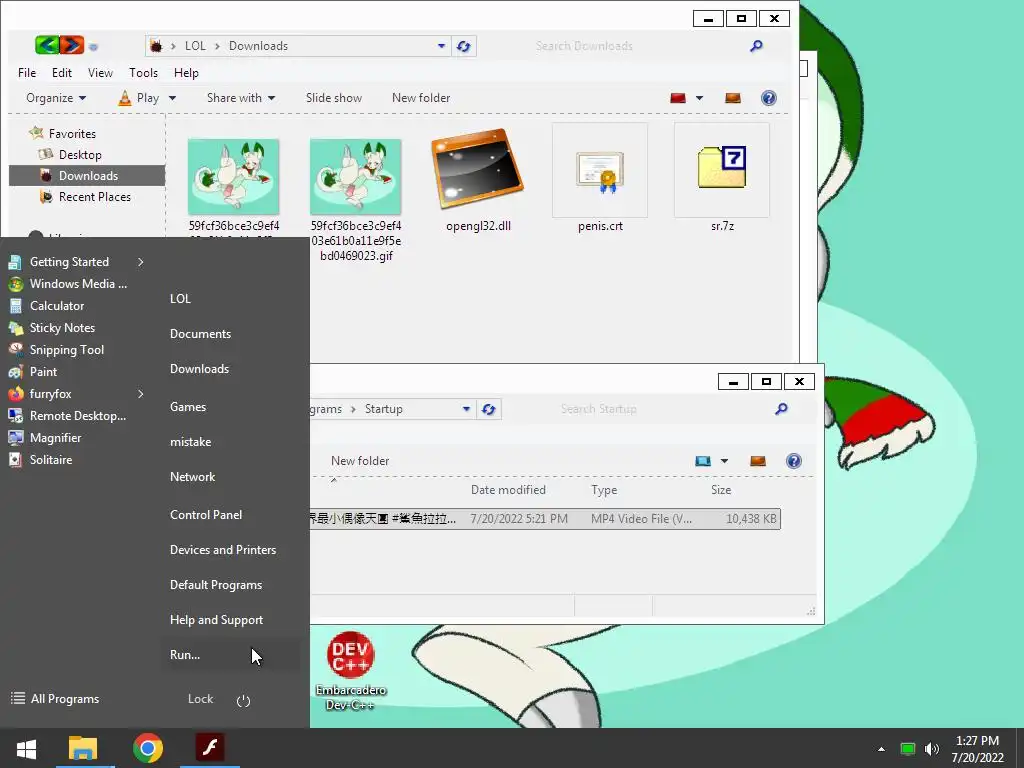The width and height of the screenshot is (1024, 768).
Task: Open the Help menu
Action: click(x=186, y=72)
